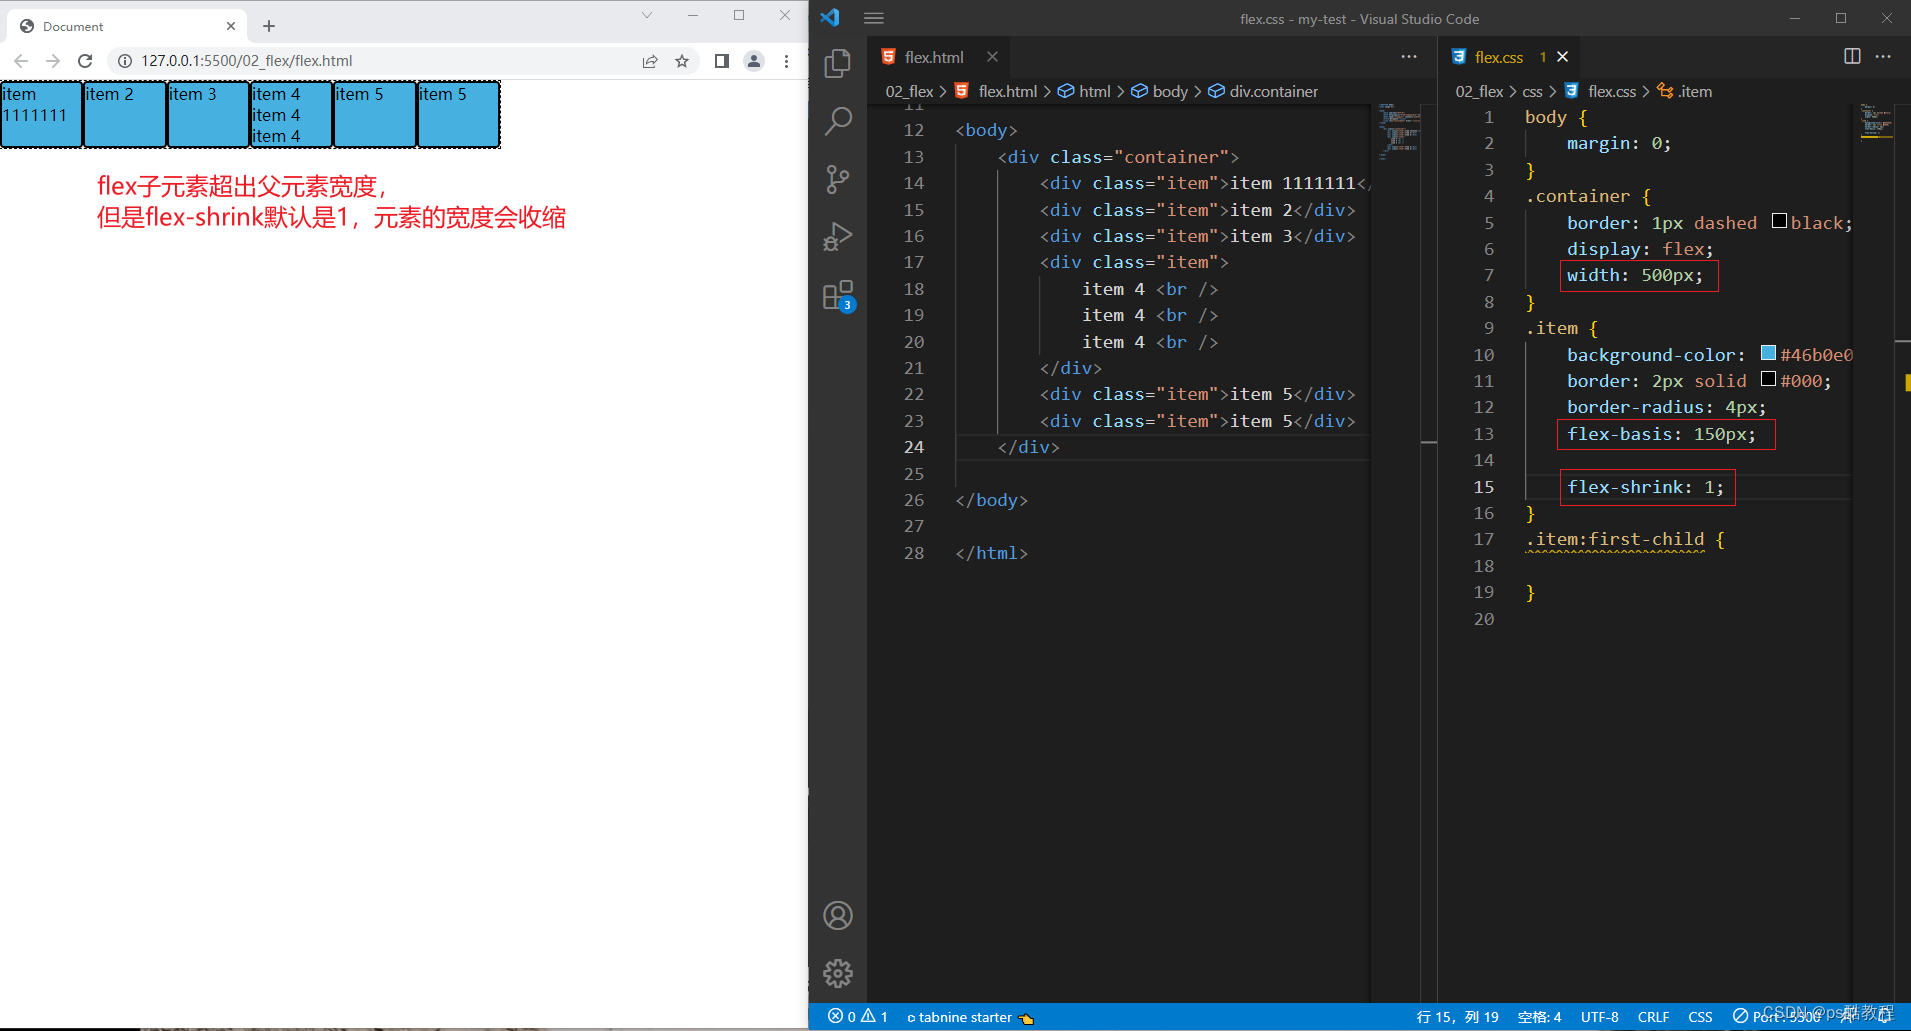Toggle the browser side panel
The image size is (1911, 1031).
click(x=722, y=61)
